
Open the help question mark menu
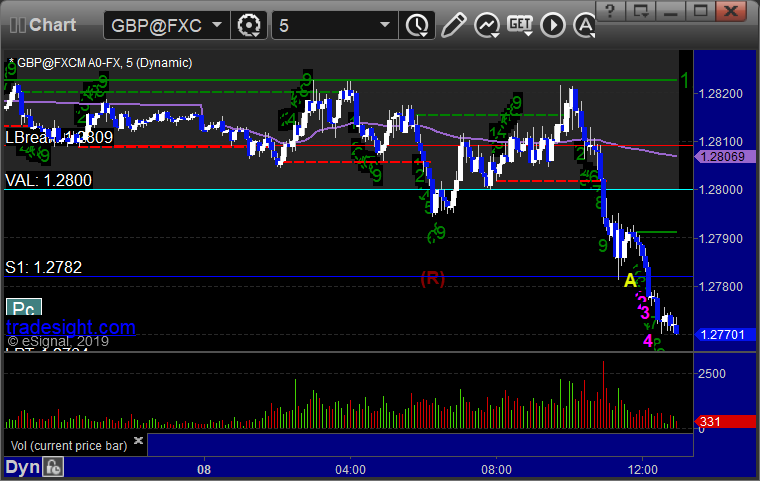pos(610,11)
